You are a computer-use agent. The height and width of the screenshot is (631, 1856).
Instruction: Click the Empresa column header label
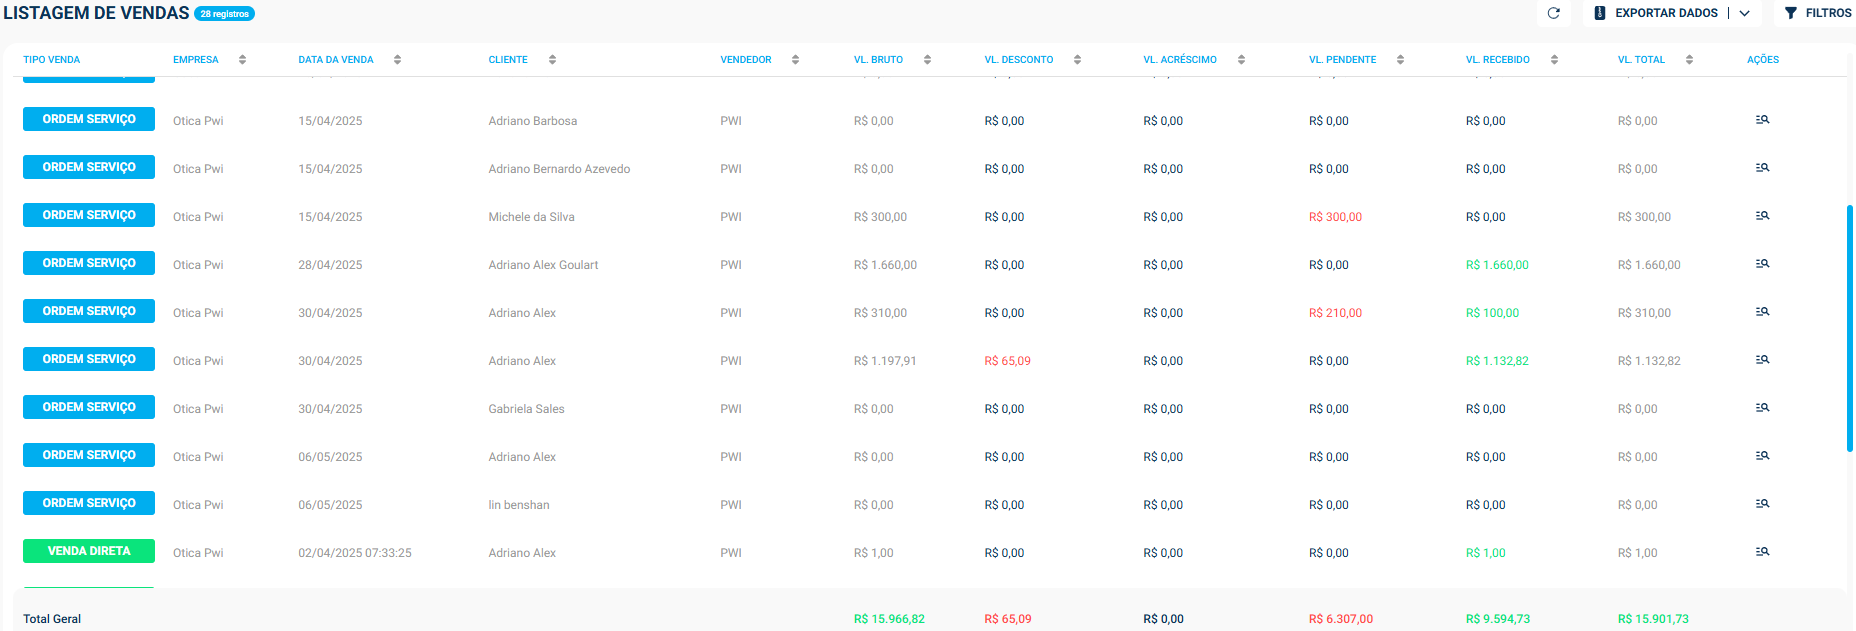coord(196,60)
